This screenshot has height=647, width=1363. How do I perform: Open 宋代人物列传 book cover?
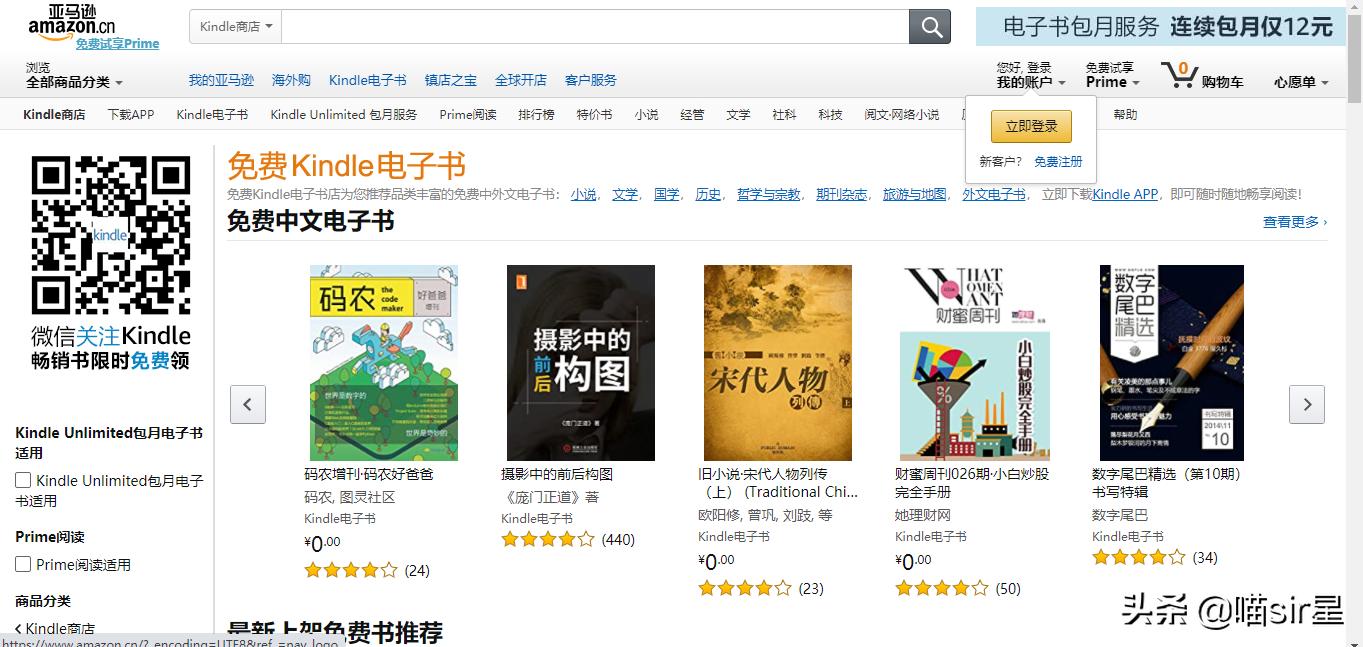778,362
